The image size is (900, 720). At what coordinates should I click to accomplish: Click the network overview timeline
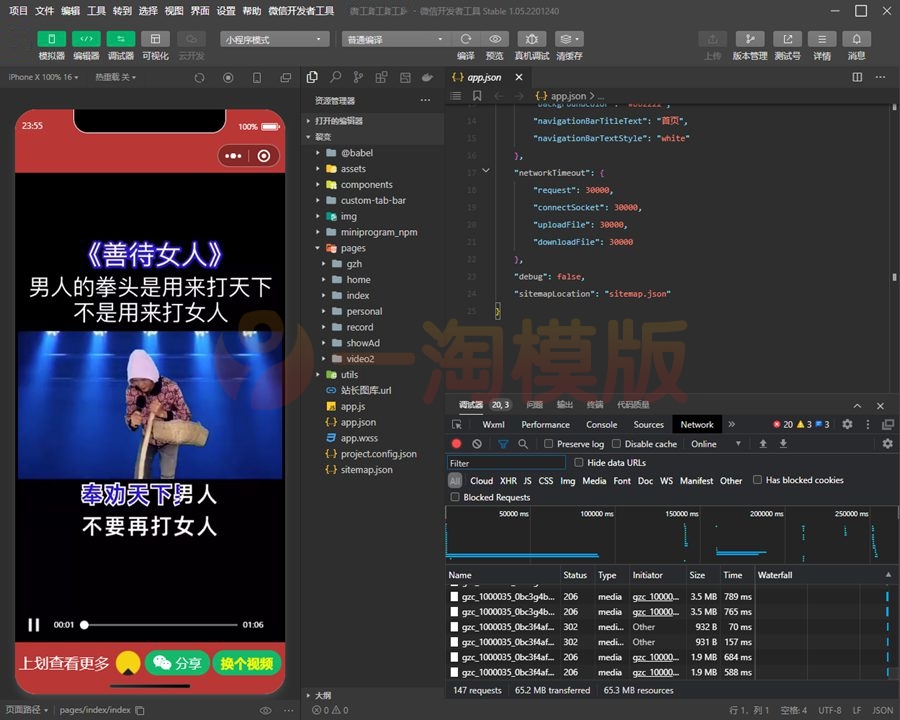pyautogui.click(x=670, y=535)
